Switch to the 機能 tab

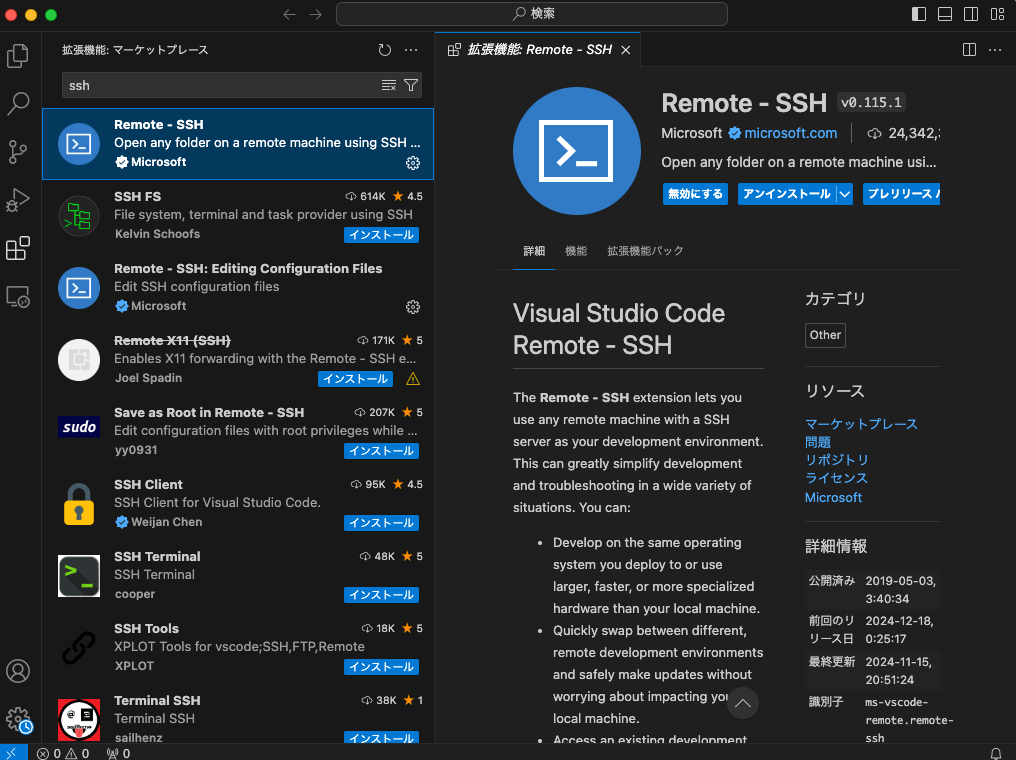click(x=576, y=251)
